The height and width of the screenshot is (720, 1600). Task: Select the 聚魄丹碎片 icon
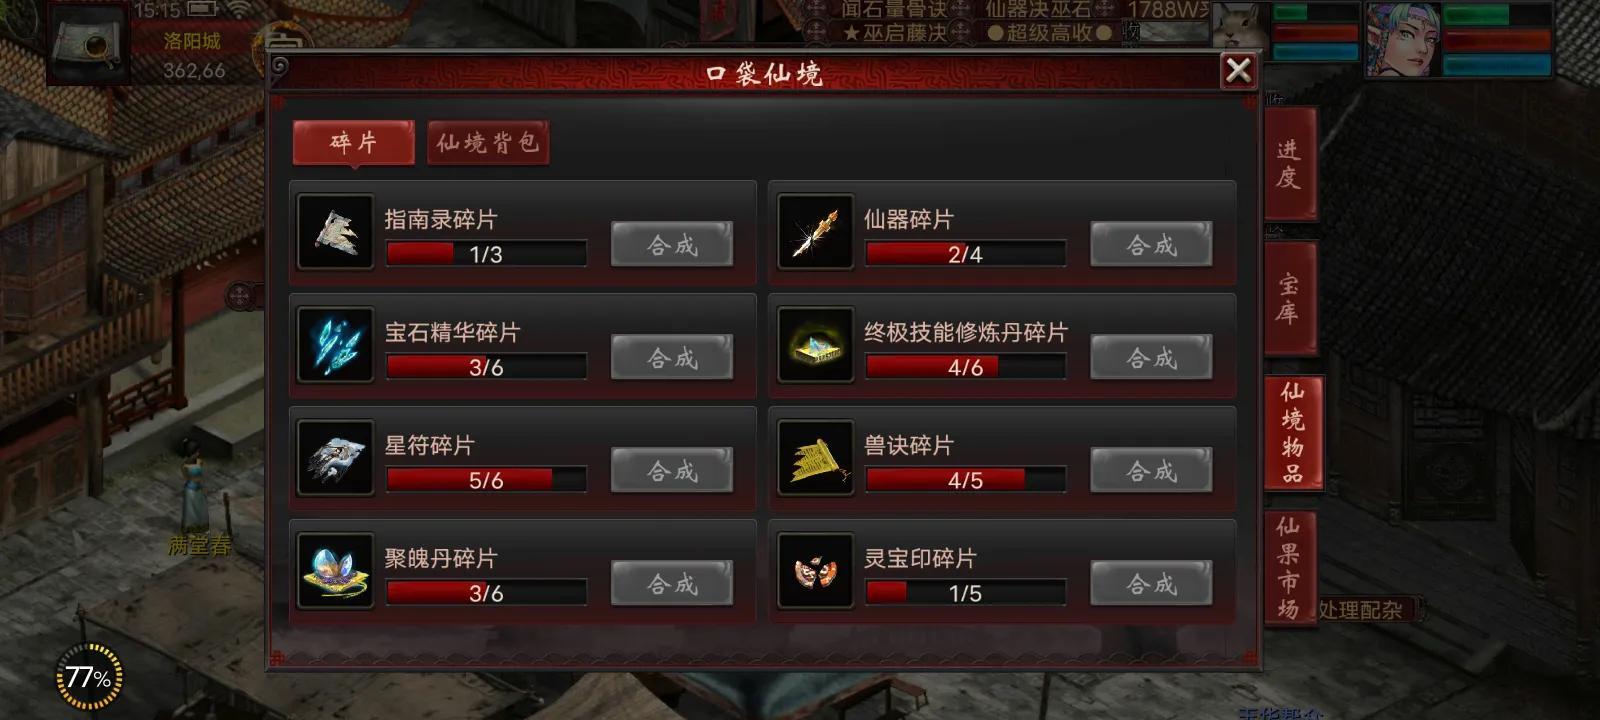point(335,571)
